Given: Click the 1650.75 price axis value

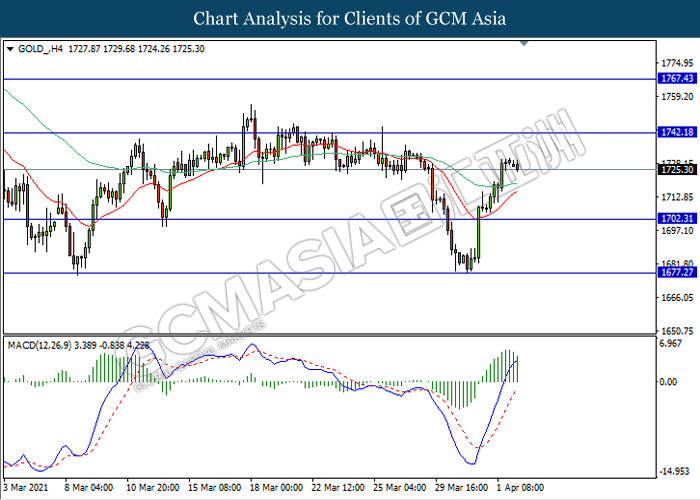Looking at the screenshot, I should (677, 331).
